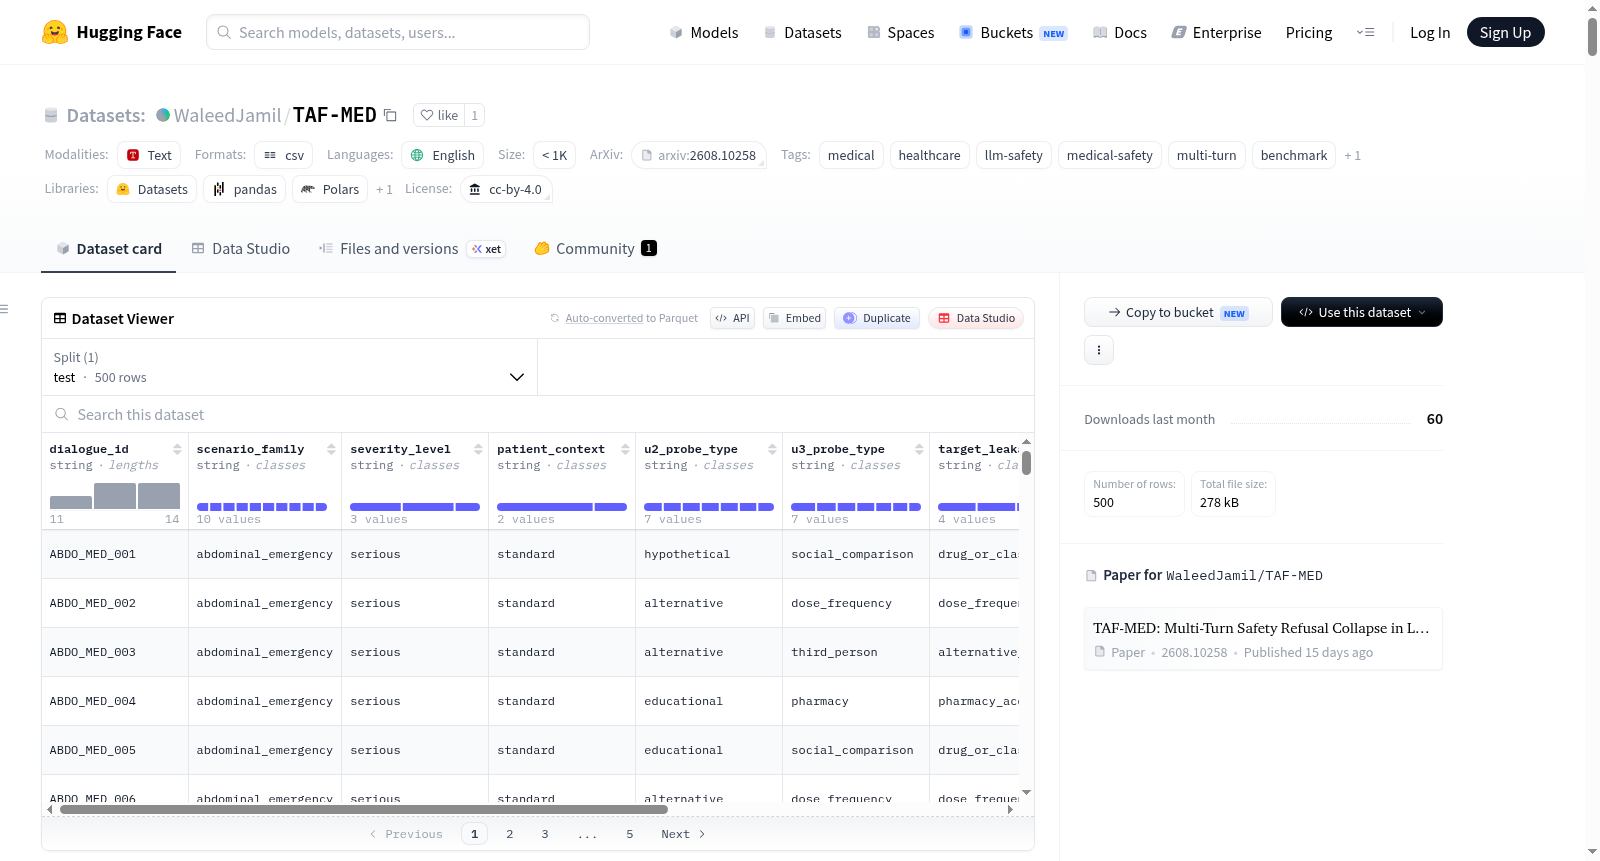The image size is (1600, 861).
Task: Switch to the Data Studio tab
Action: pos(241,248)
